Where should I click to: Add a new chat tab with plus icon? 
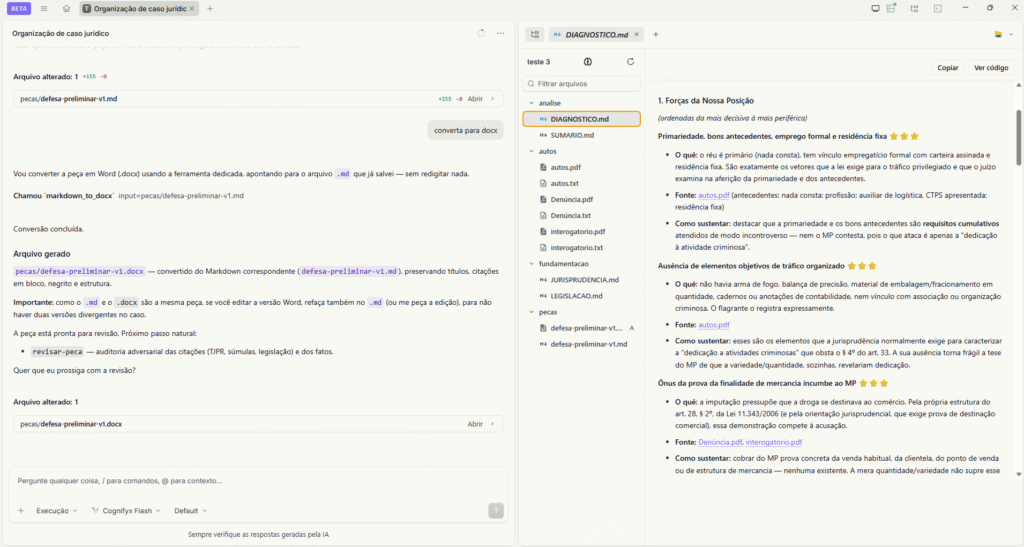point(210,8)
